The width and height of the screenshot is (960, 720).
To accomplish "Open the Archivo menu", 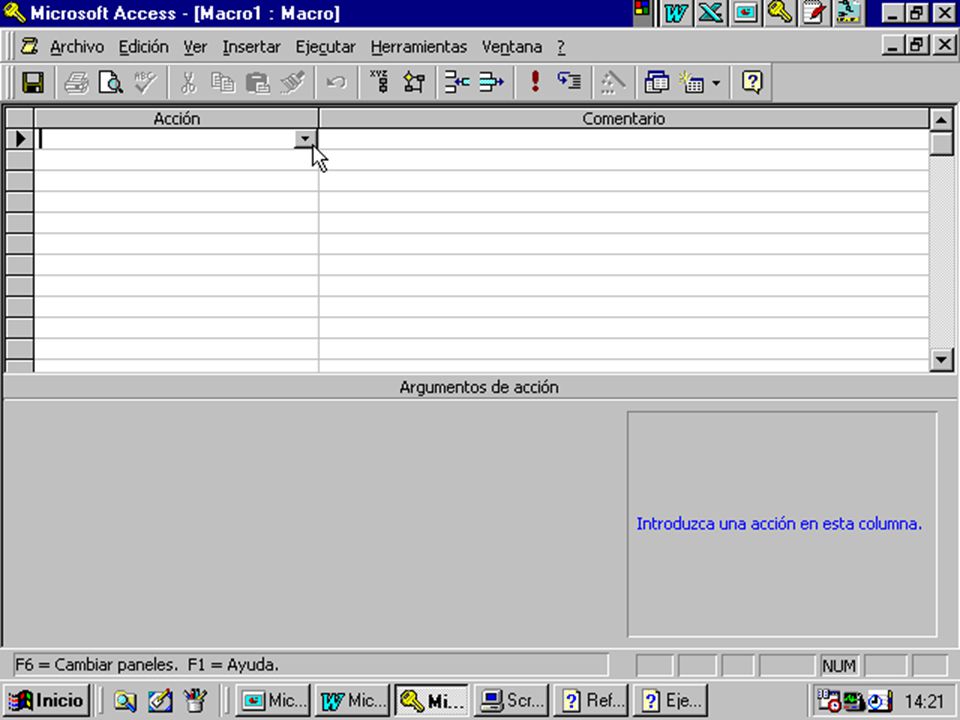I will pos(77,47).
